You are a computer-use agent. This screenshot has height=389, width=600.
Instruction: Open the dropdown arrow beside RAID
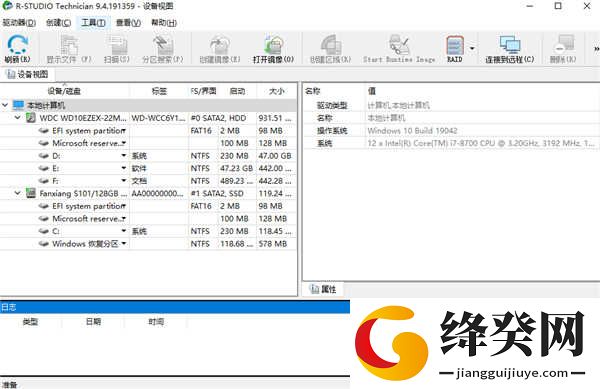pos(472,49)
